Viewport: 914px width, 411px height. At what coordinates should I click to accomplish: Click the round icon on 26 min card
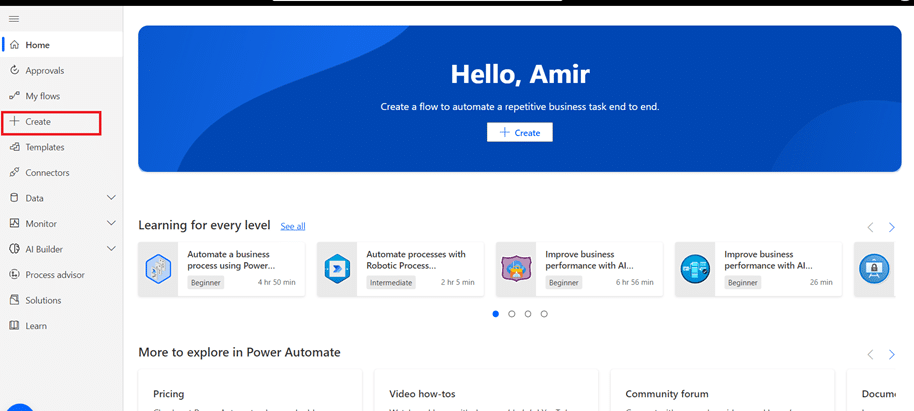coord(695,269)
